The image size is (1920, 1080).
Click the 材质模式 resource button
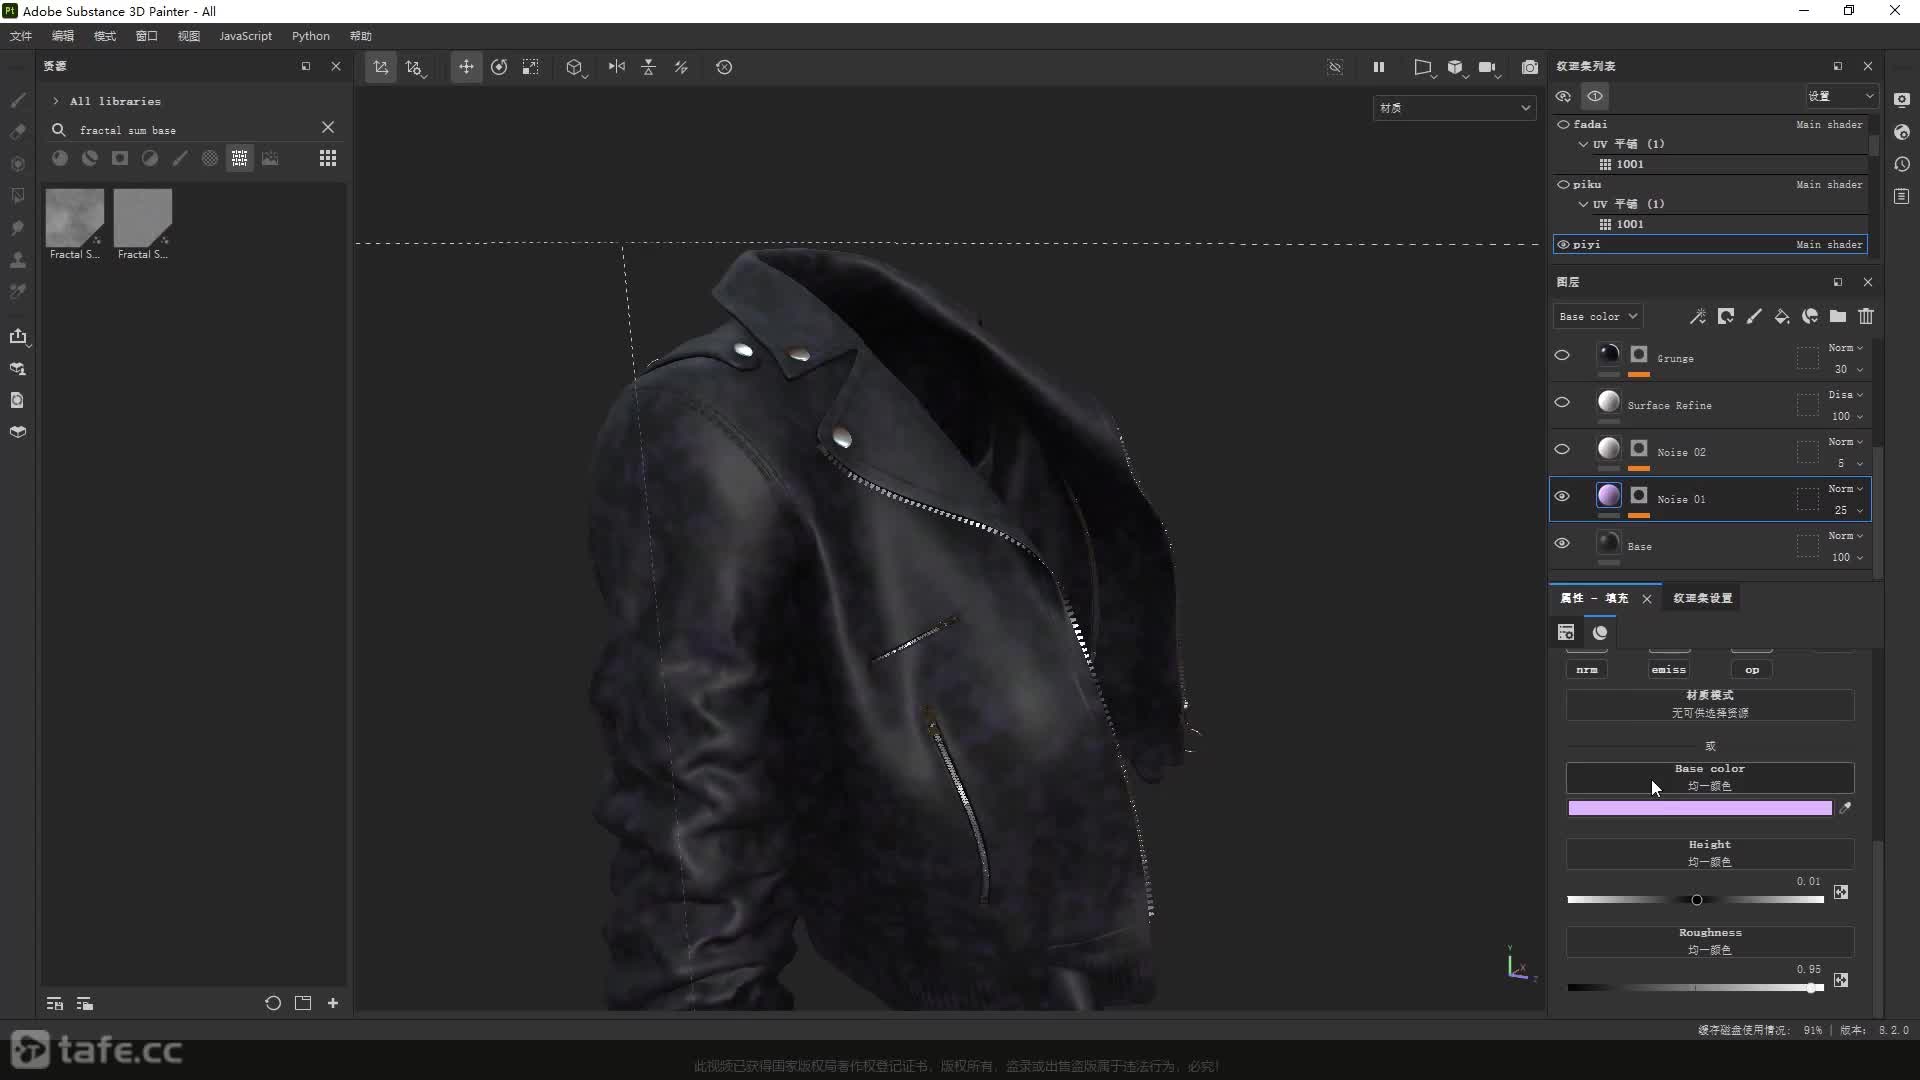1710,704
